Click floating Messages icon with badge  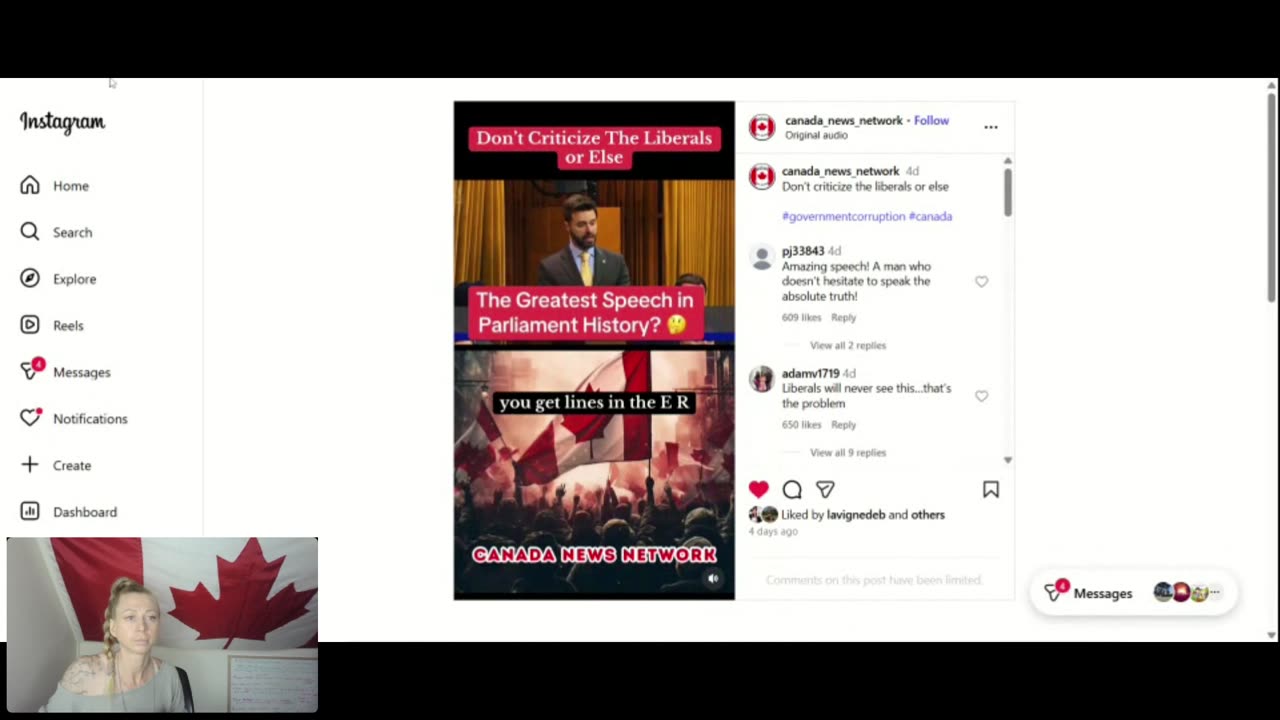[x=1055, y=591]
